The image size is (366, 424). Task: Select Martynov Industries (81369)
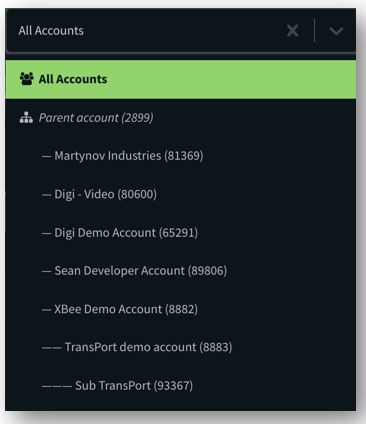click(181, 156)
